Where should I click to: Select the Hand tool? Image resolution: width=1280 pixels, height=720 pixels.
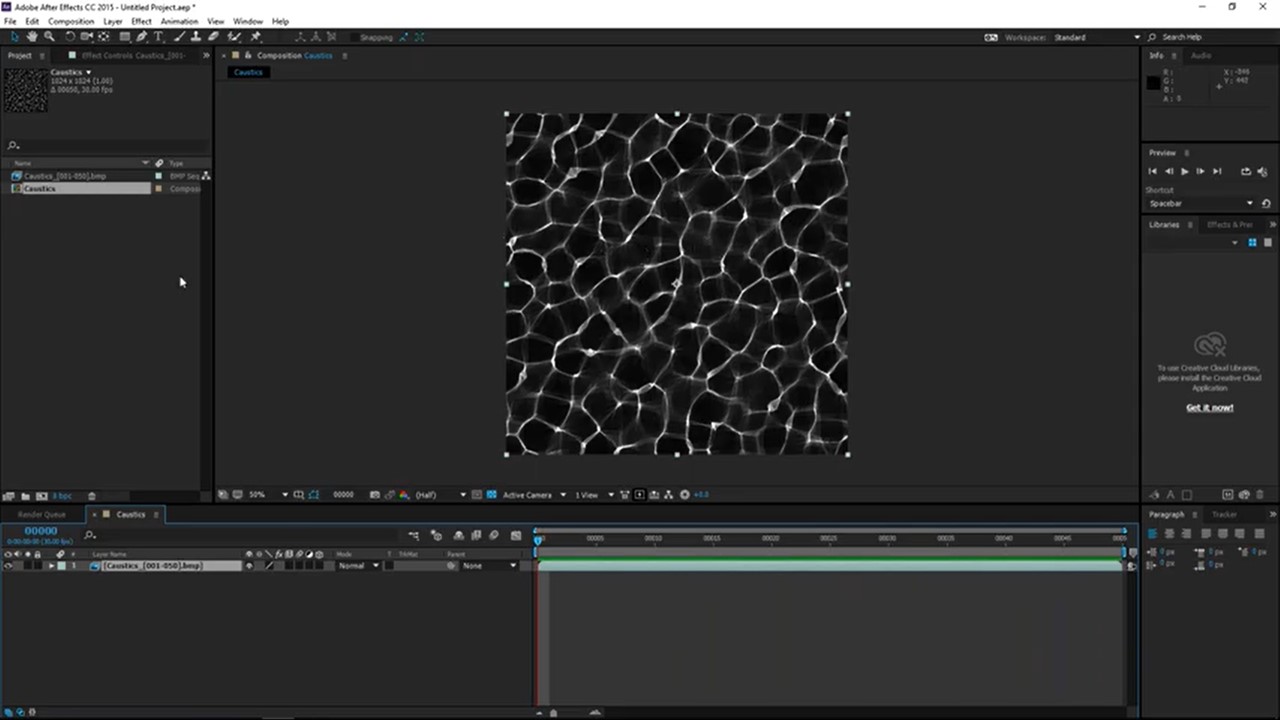tap(31, 37)
